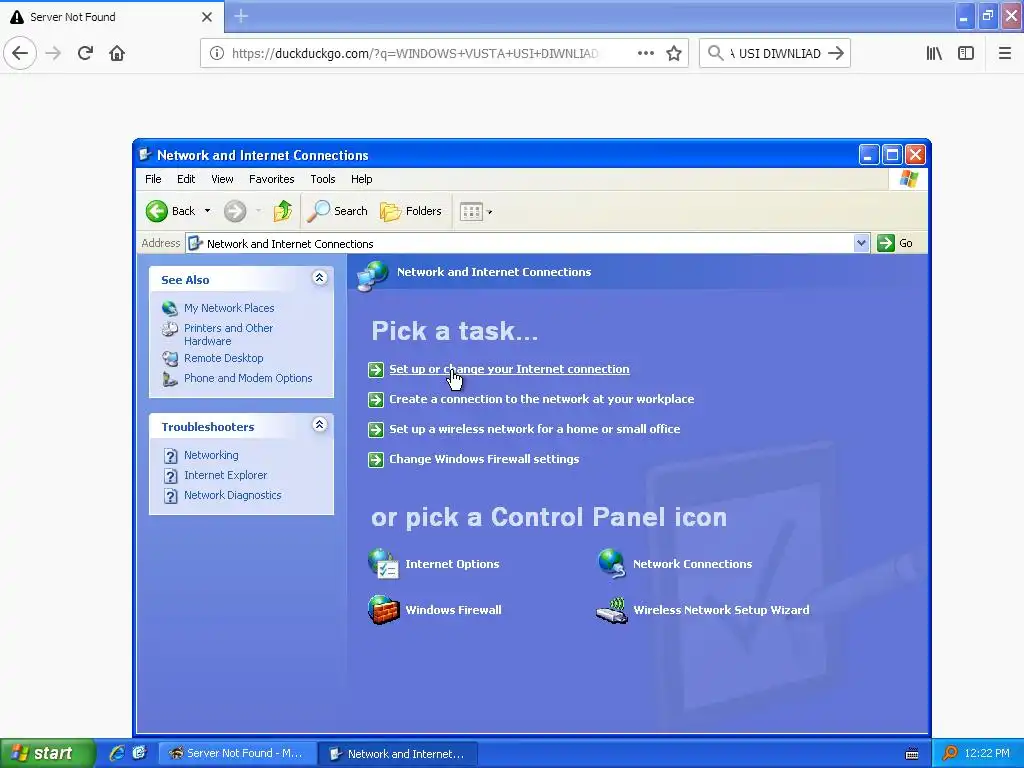Viewport: 1024px width, 768px height.
Task: Open a new Firefox tab with plus
Action: (241, 16)
